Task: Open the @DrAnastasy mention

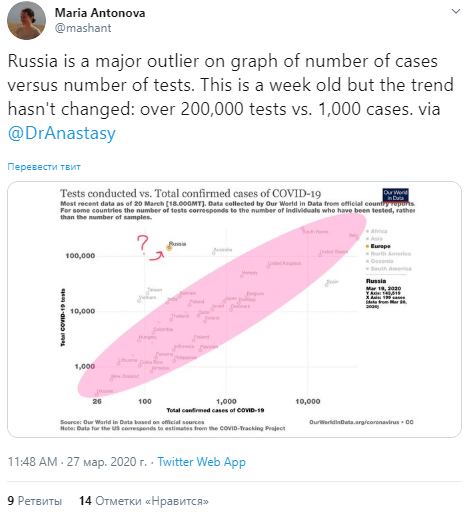Action: pos(62,133)
